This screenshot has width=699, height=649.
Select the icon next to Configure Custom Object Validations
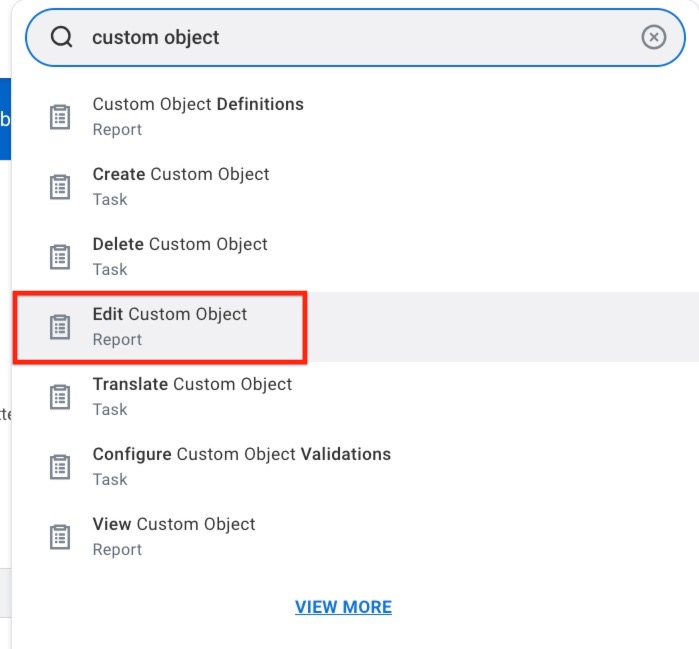coord(61,467)
